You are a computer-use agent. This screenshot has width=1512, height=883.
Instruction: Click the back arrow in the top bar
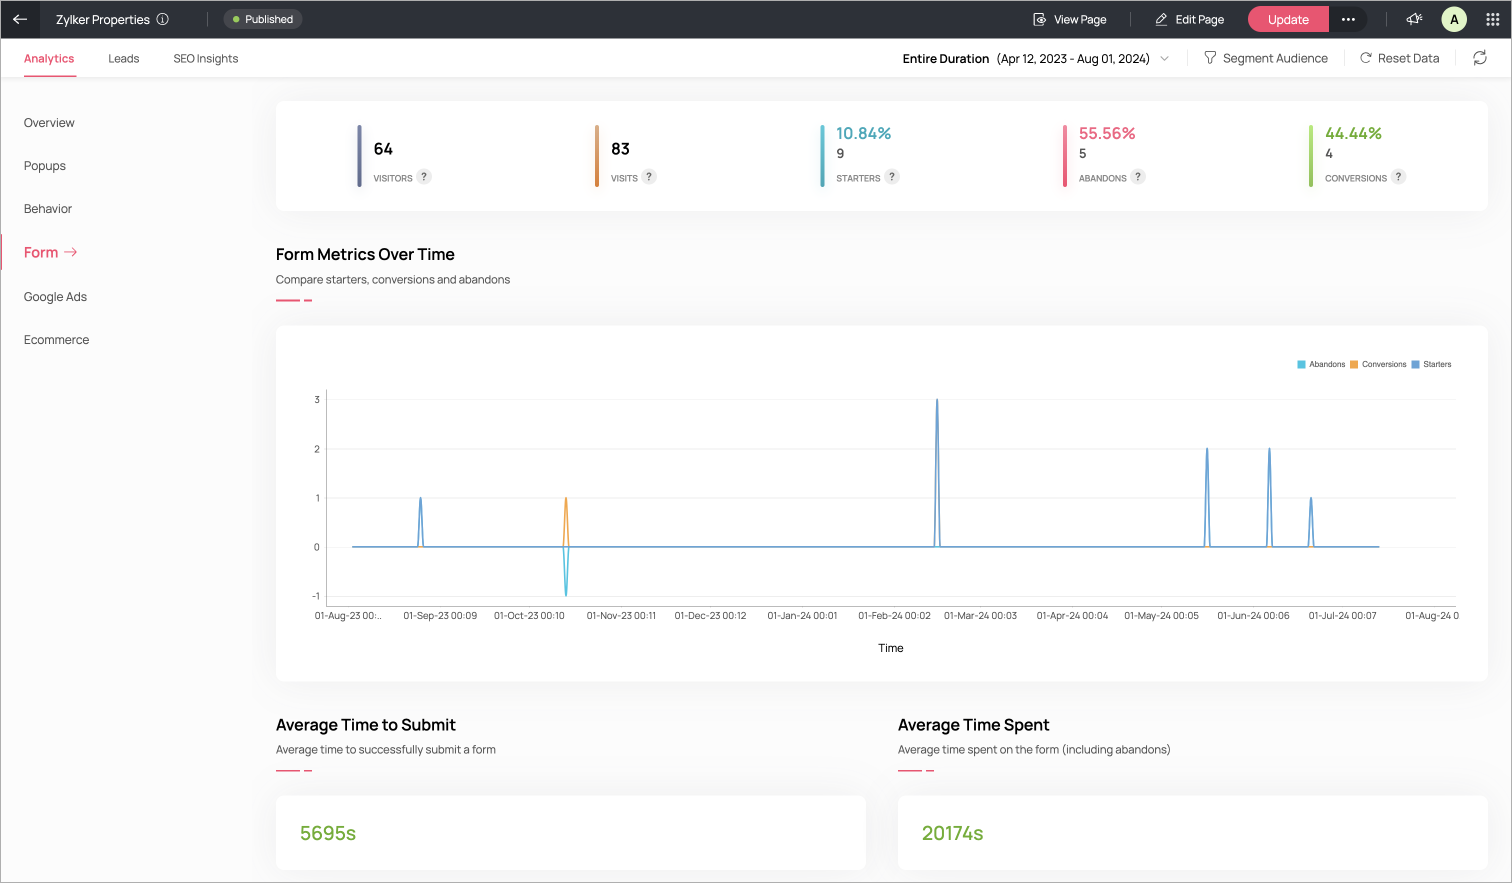tap(20, 19)
